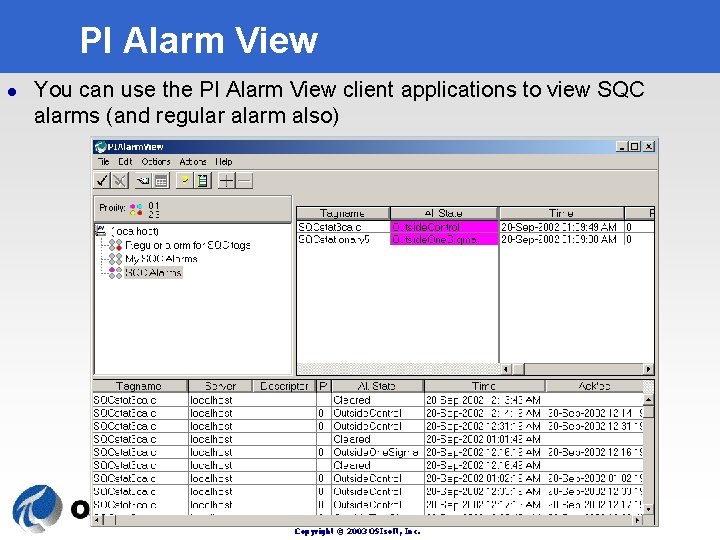720x540 pixels.
Task: Click lower list horizontal scrollbar left arrow
Action: pyautogui.click(x=97, y=520)
